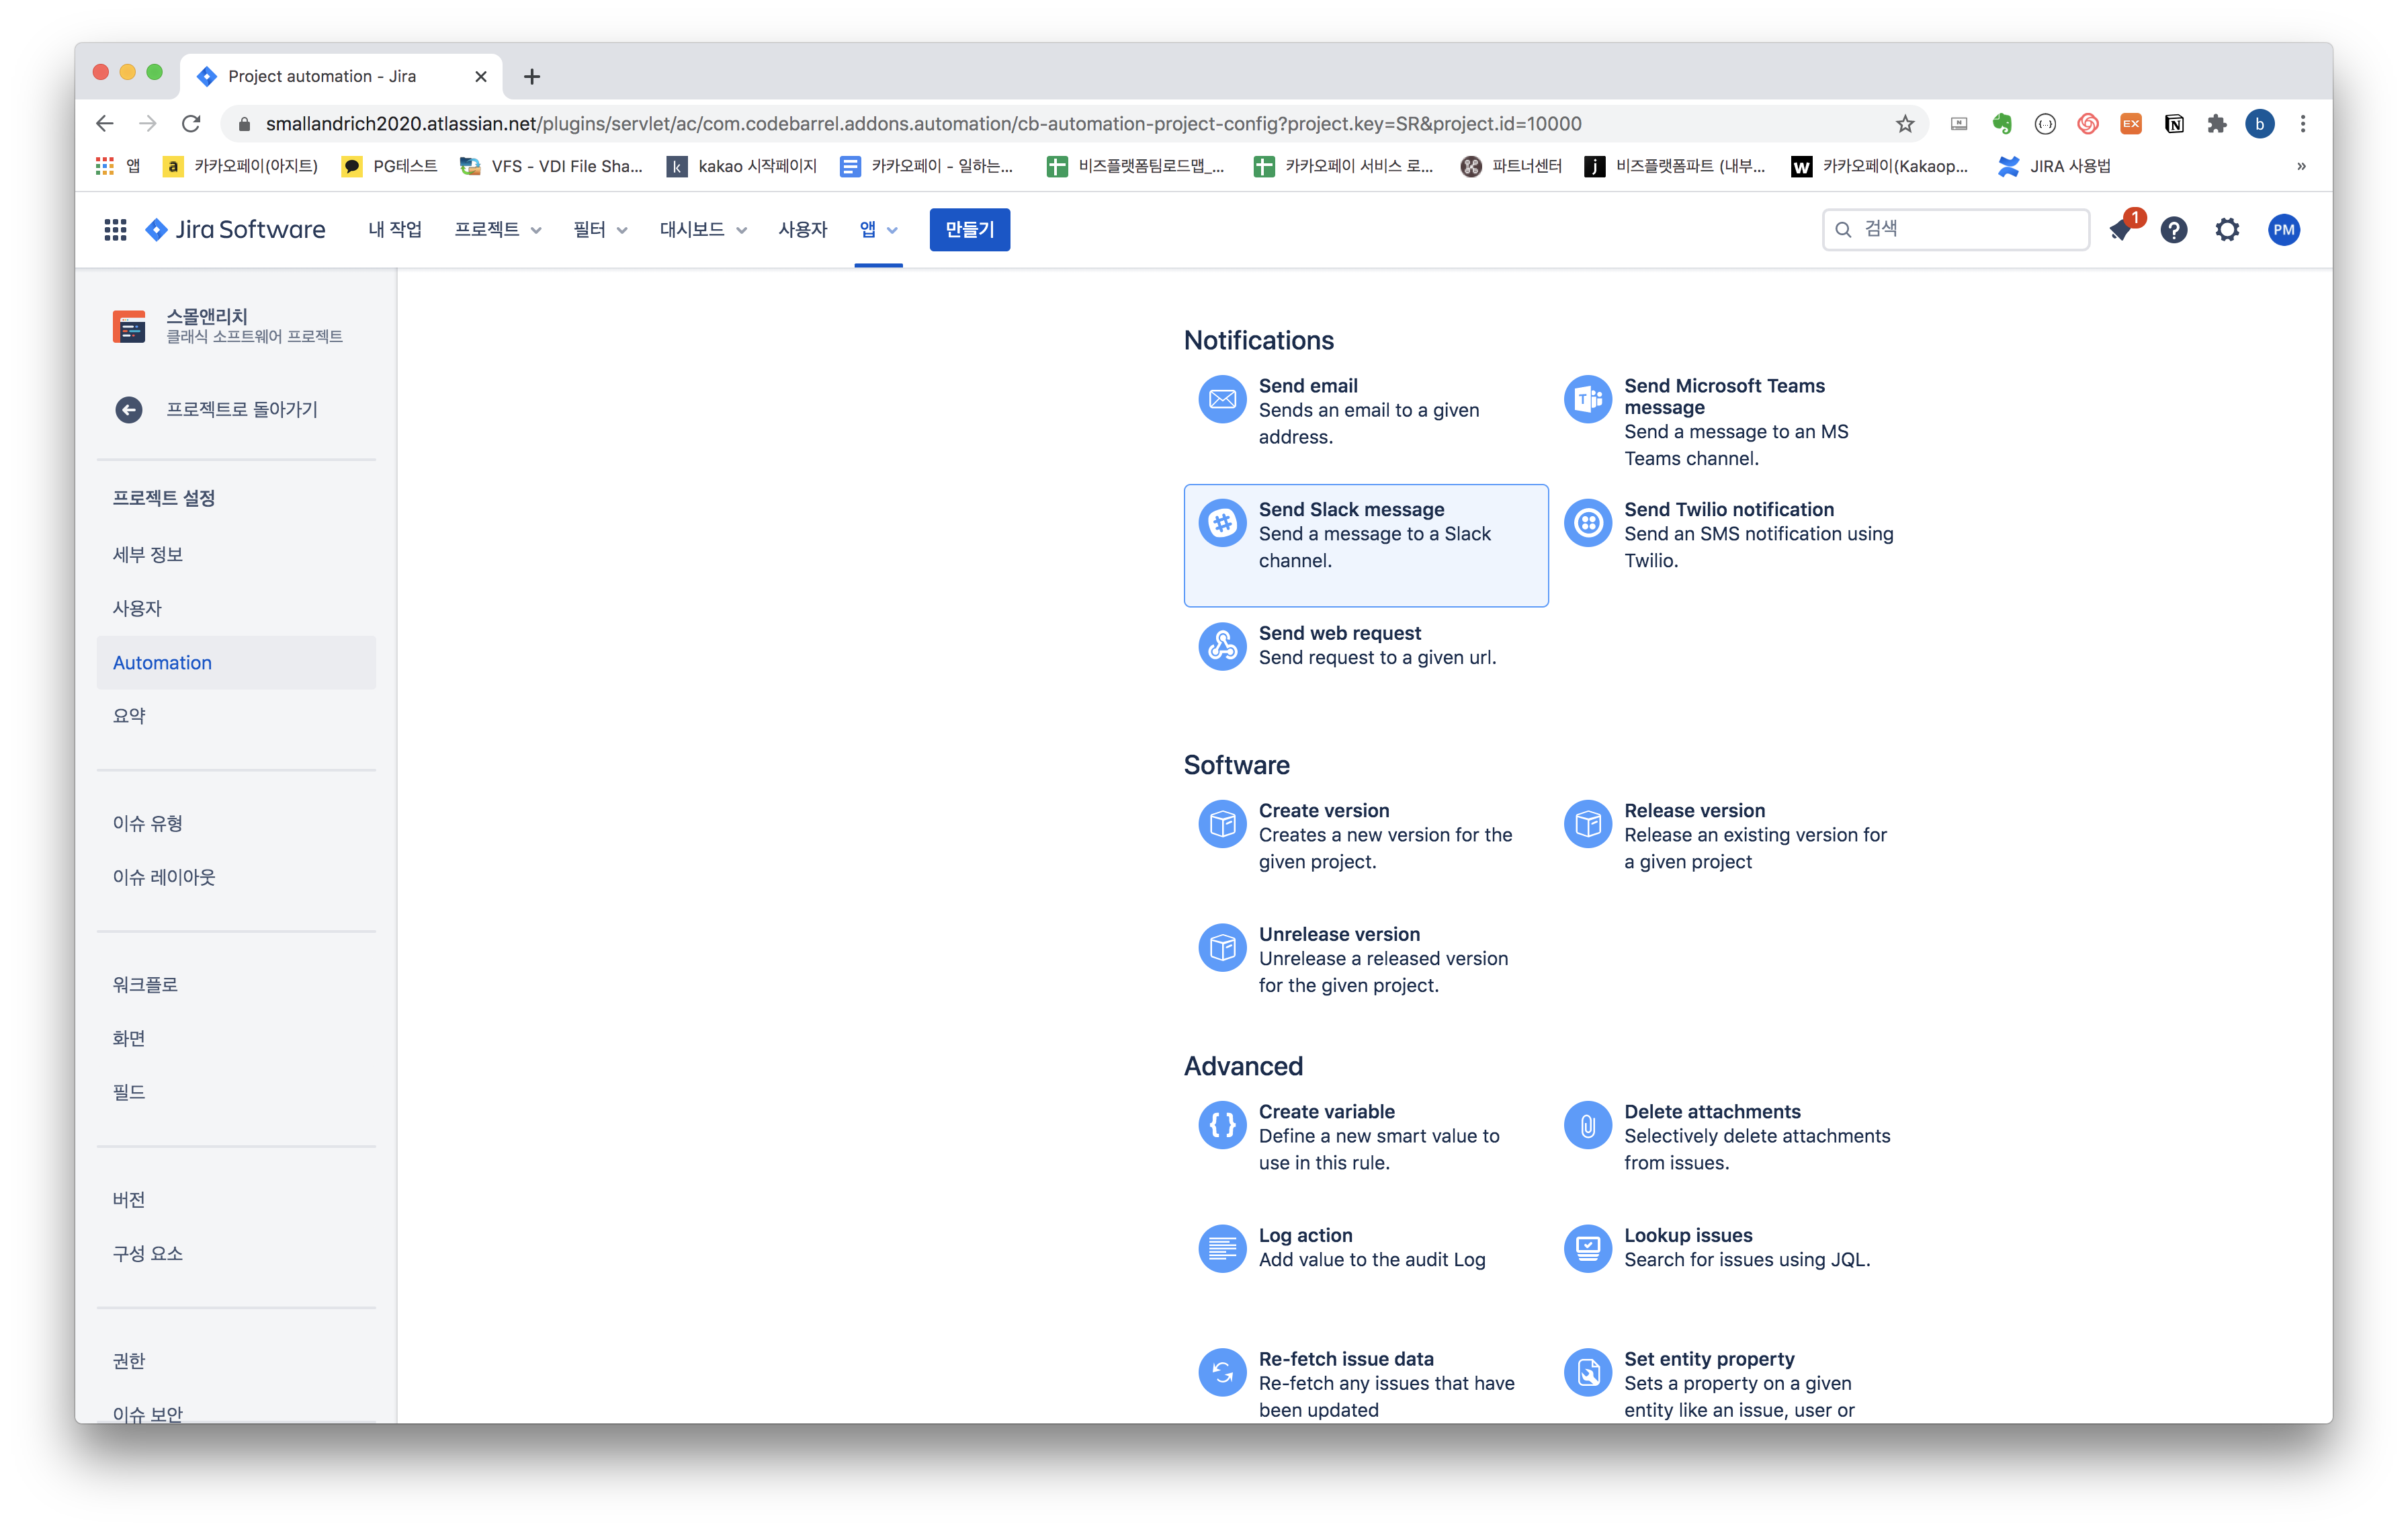The image size is (2408, 1531).
Task: Expand the 필터 dropdown in navigation
Action: pyautogui.click(x=599, y=230)
